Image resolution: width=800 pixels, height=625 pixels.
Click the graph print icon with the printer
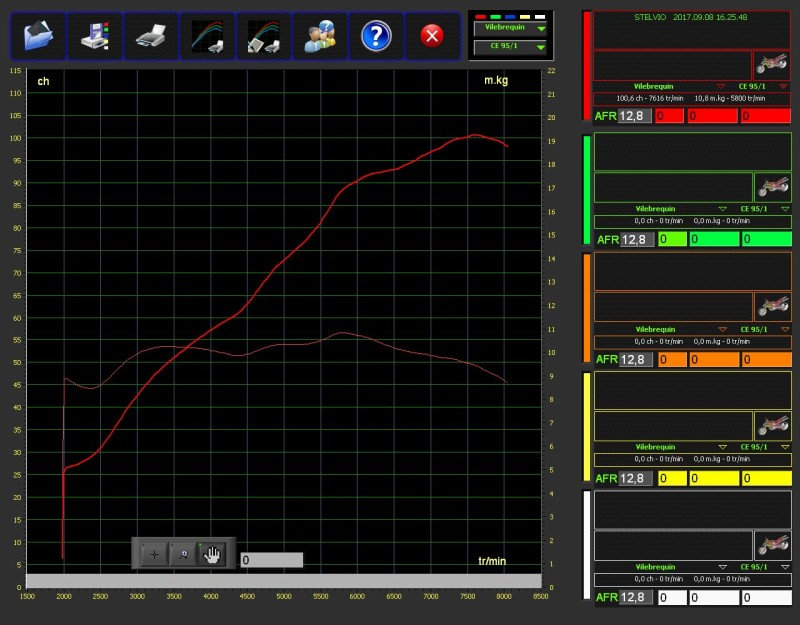pos(207,36)
